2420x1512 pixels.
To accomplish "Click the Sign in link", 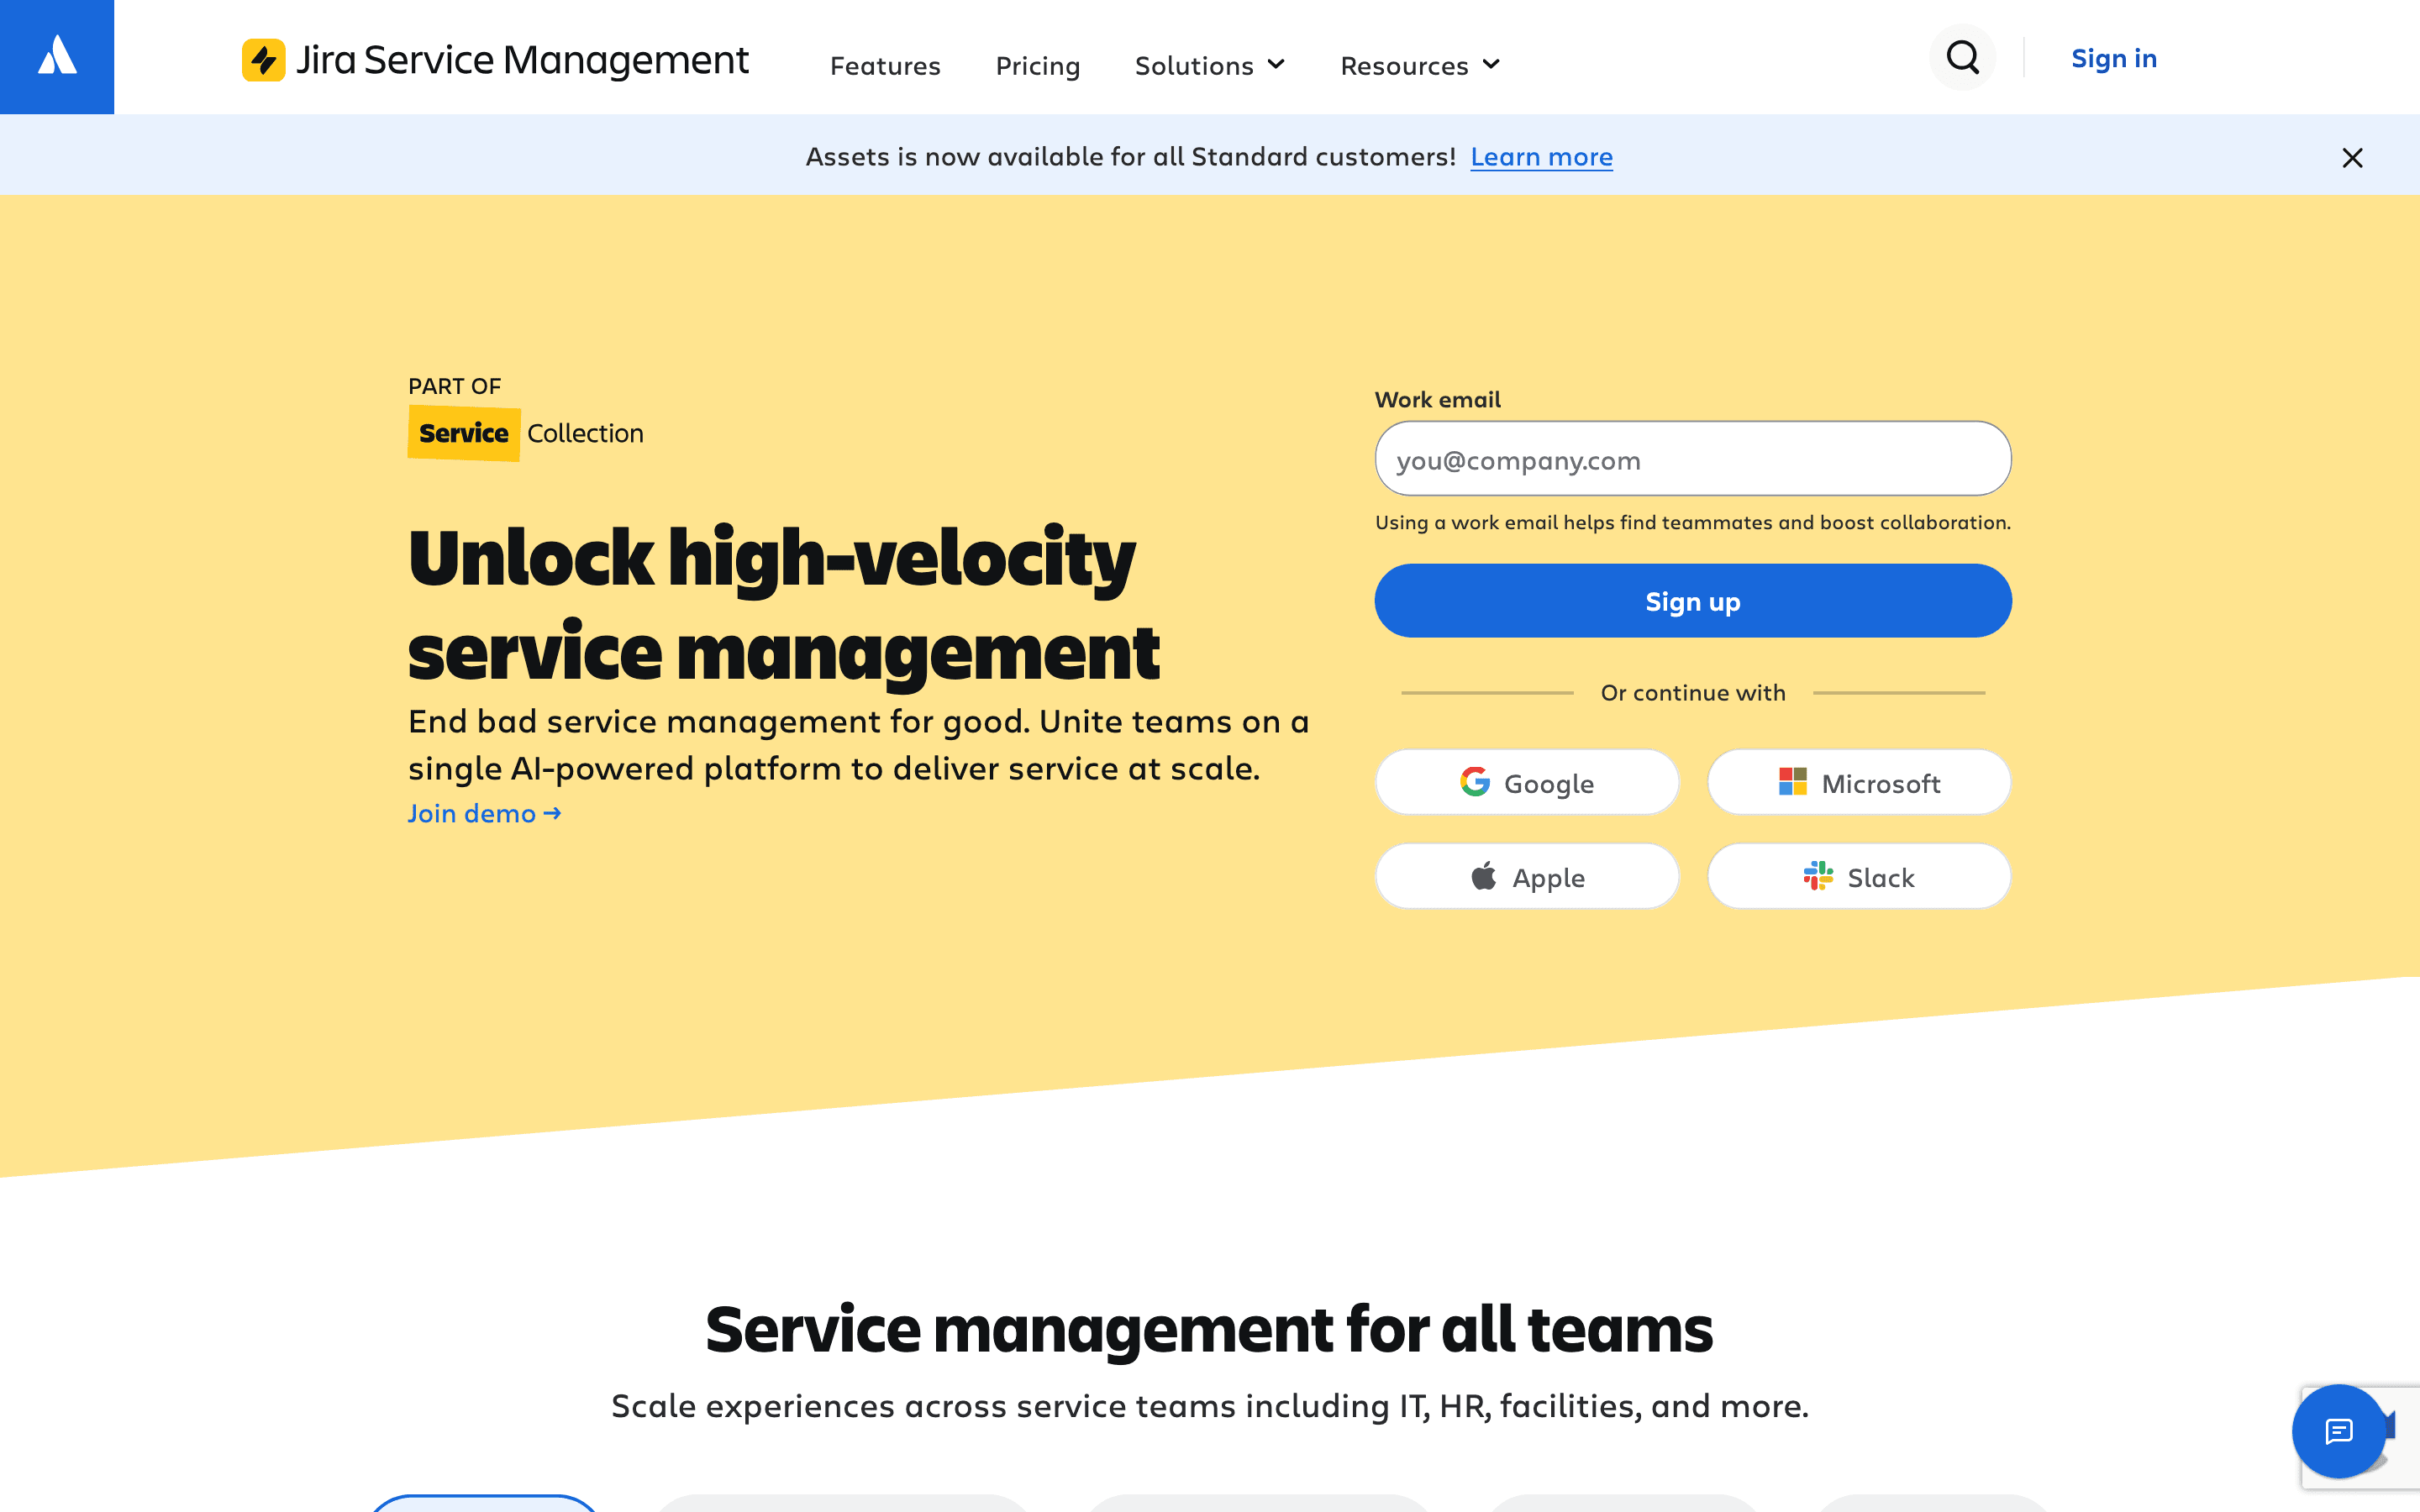I will point(2114,58).
